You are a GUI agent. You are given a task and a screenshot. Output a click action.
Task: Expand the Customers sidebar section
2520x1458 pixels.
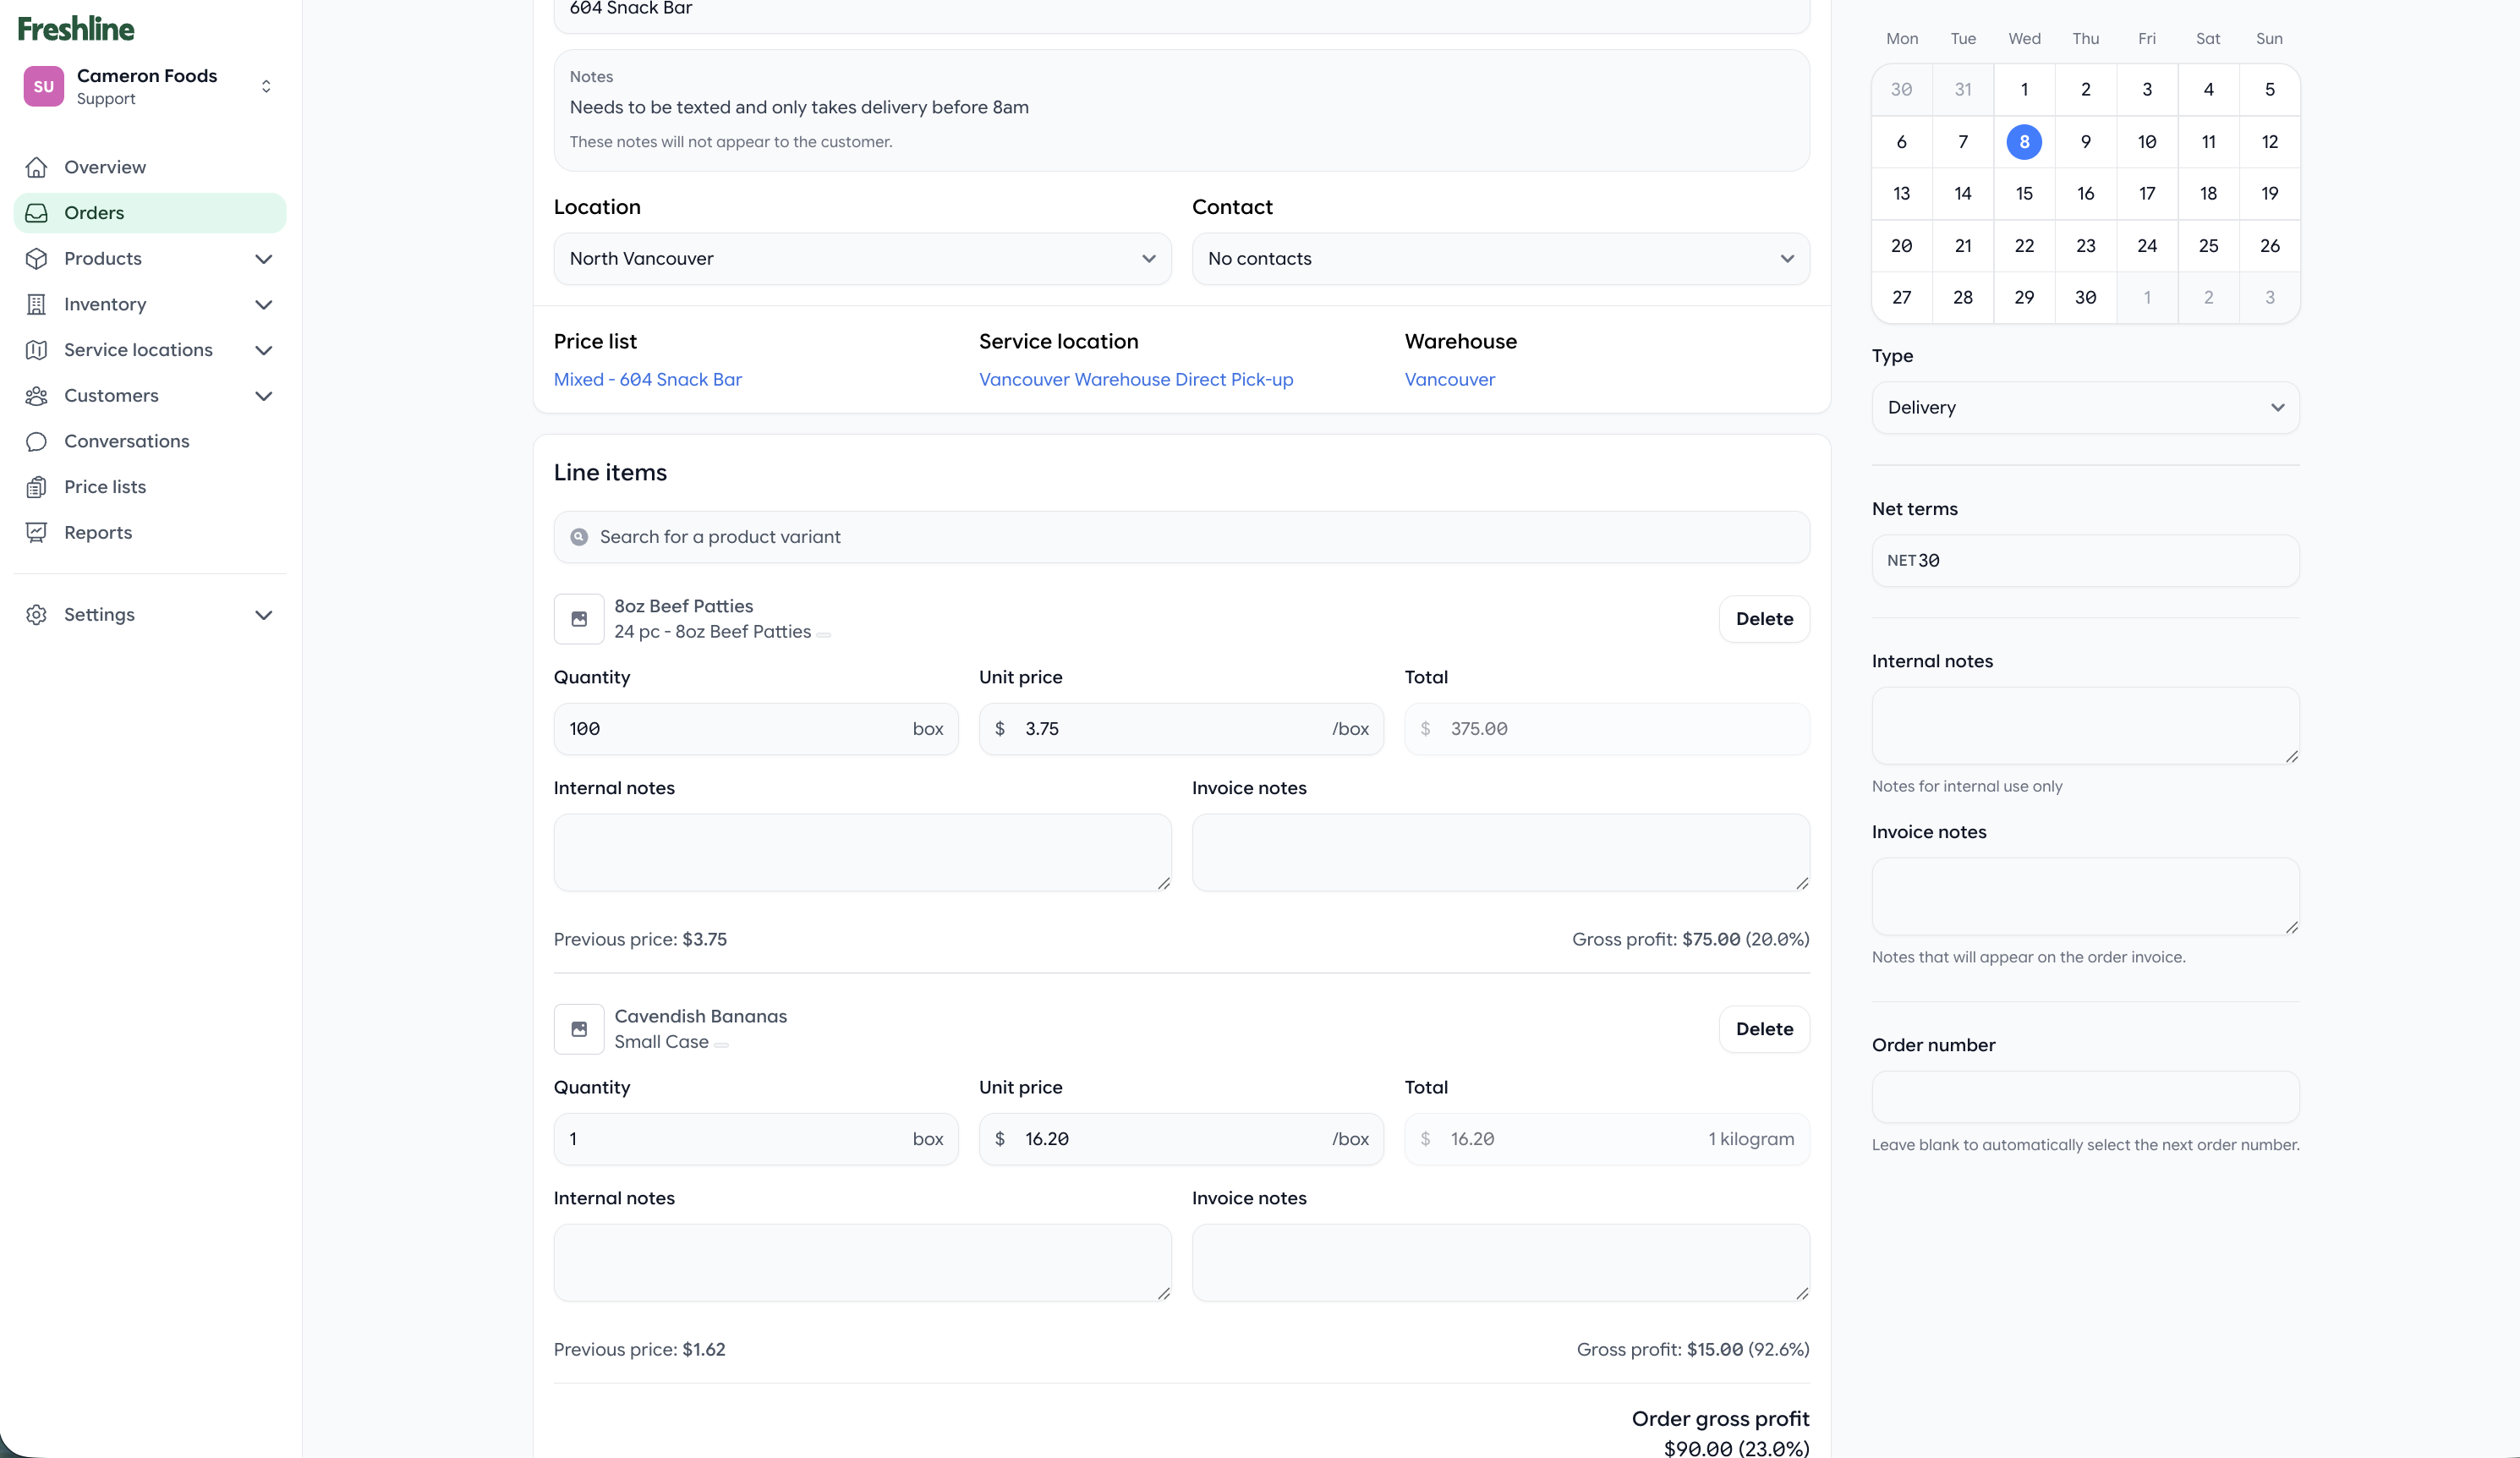tap(263, 396)
